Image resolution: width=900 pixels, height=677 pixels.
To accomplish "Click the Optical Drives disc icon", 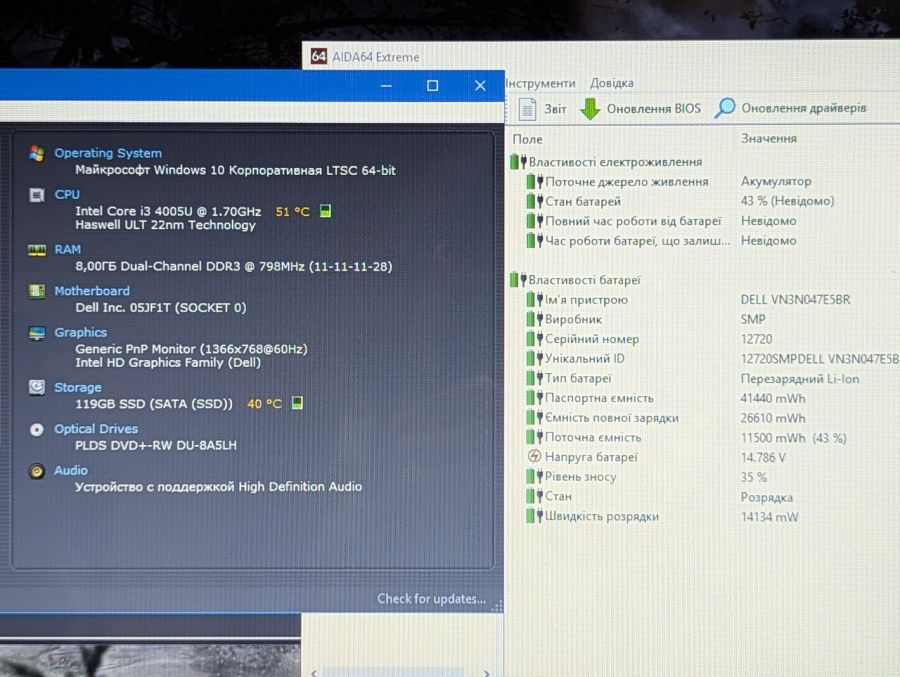I will (x=37, y=430).
